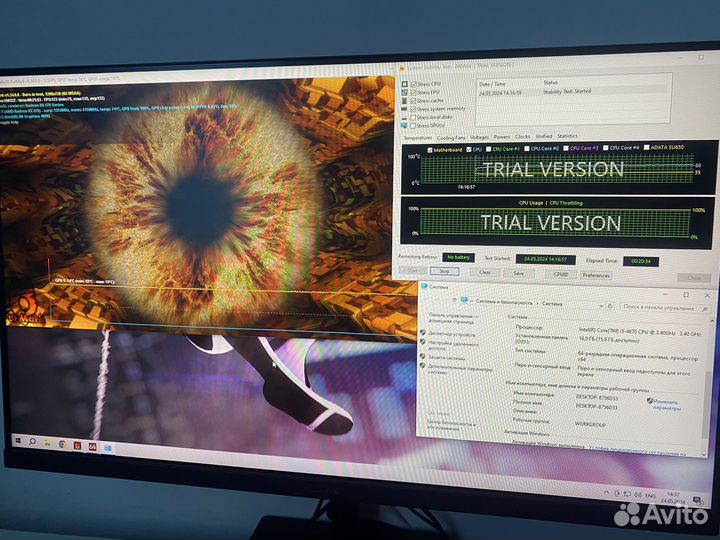The width and height of the screenshot is (720, 540).
Task: Click the scrollbar up arrow in System window
Action: [x=712, y=321]
